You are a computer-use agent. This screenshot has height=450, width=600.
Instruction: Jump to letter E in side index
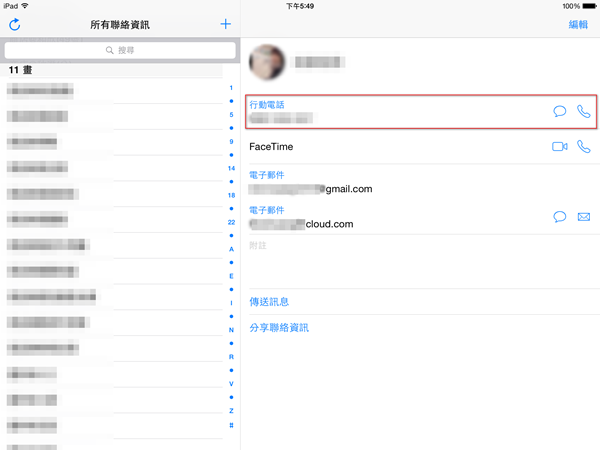click(231, 276)
